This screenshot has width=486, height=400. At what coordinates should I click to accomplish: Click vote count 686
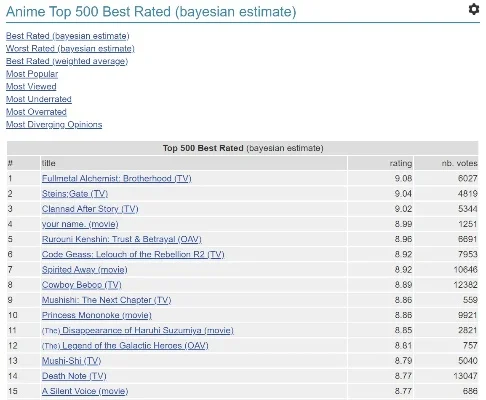(470, 391)
